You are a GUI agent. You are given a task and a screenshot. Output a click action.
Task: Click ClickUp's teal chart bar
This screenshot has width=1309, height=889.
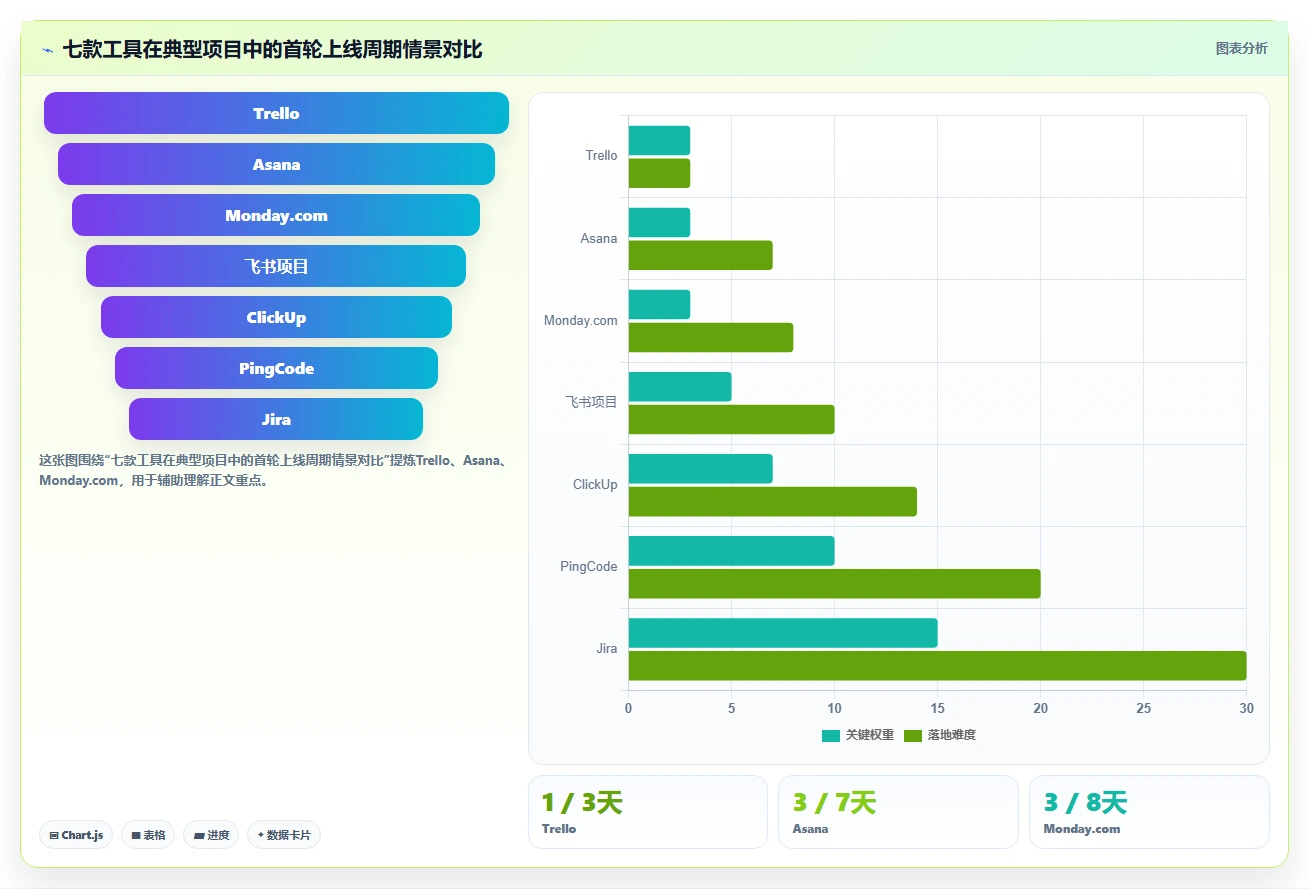[x=700, y=469]
